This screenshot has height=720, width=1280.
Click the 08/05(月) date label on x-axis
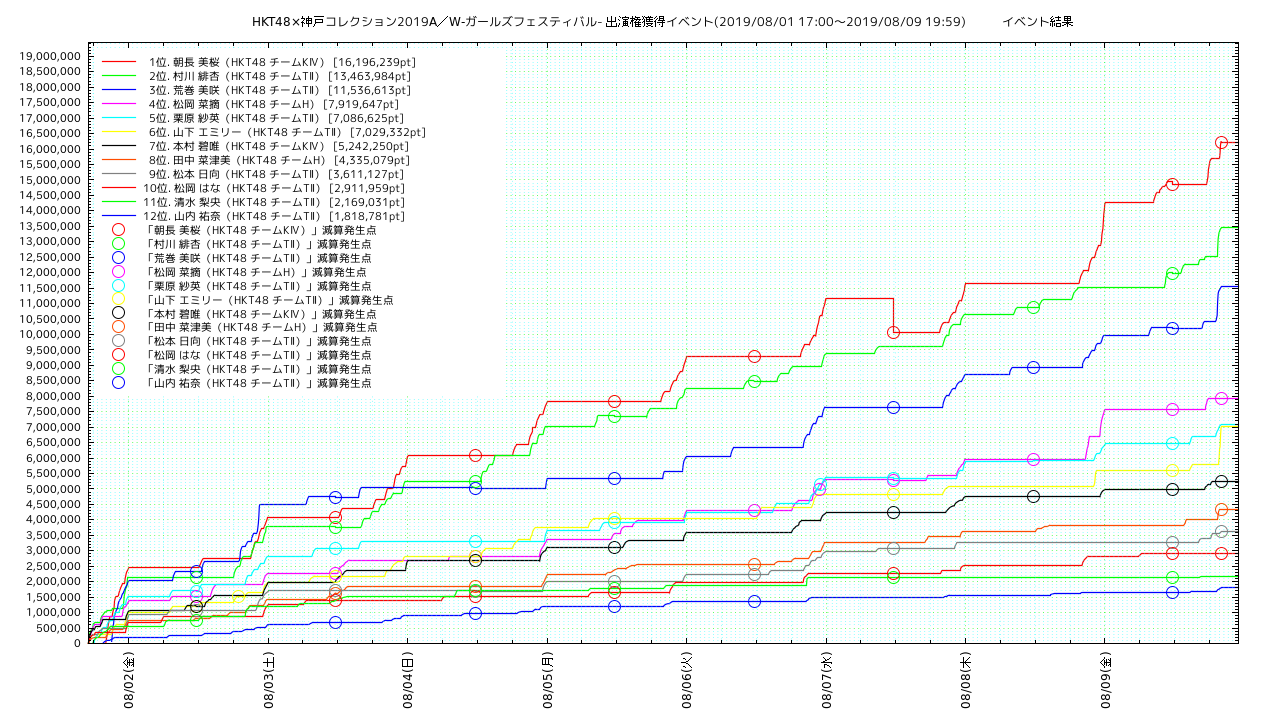[548, 681]
